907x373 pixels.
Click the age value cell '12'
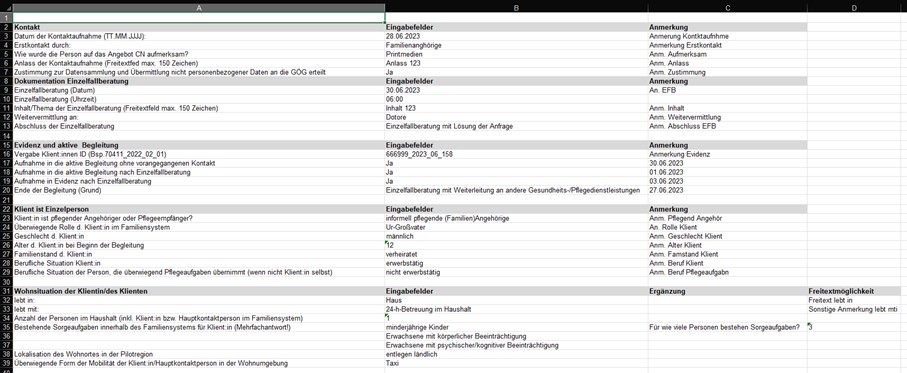click(516, 245)
